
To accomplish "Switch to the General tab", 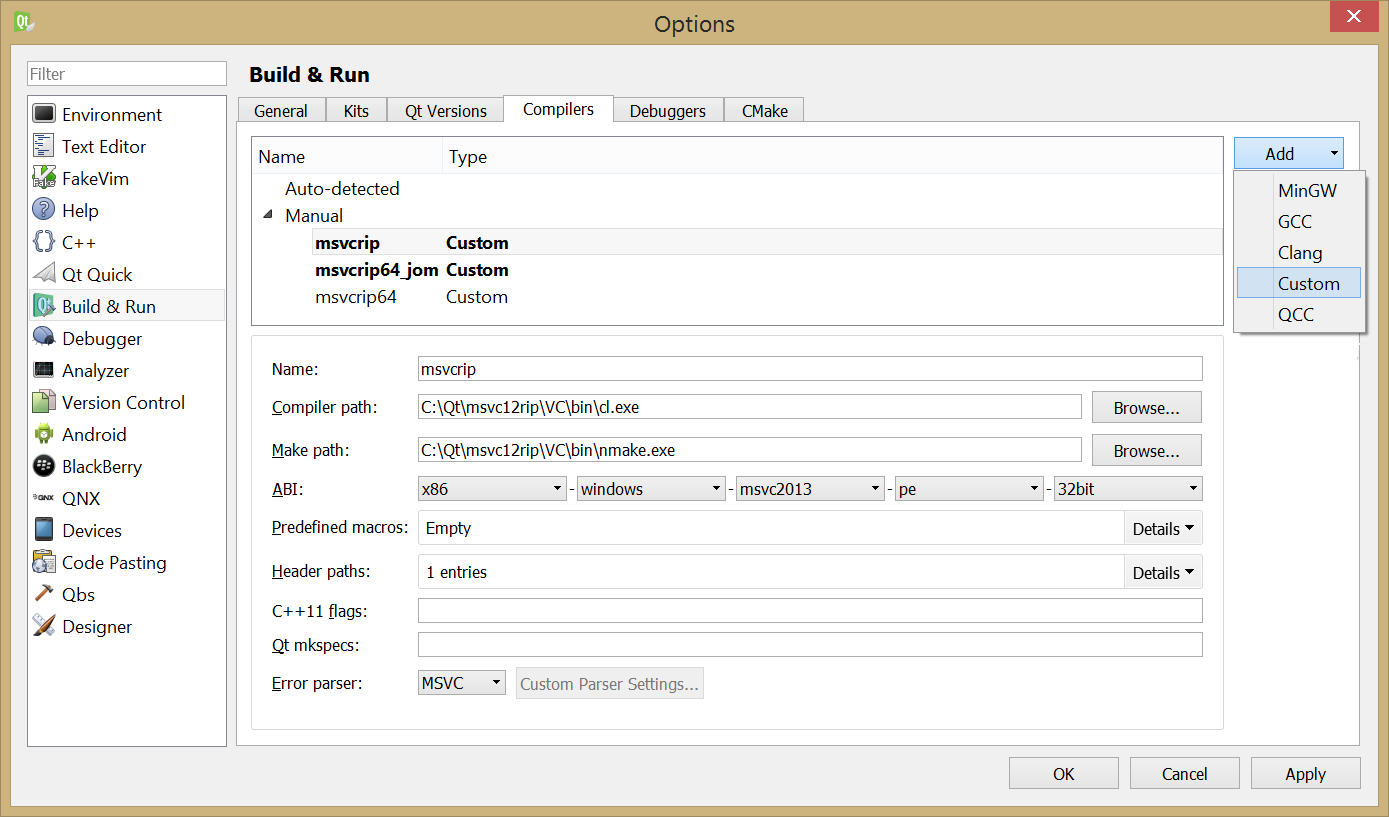I will [281, 111].
